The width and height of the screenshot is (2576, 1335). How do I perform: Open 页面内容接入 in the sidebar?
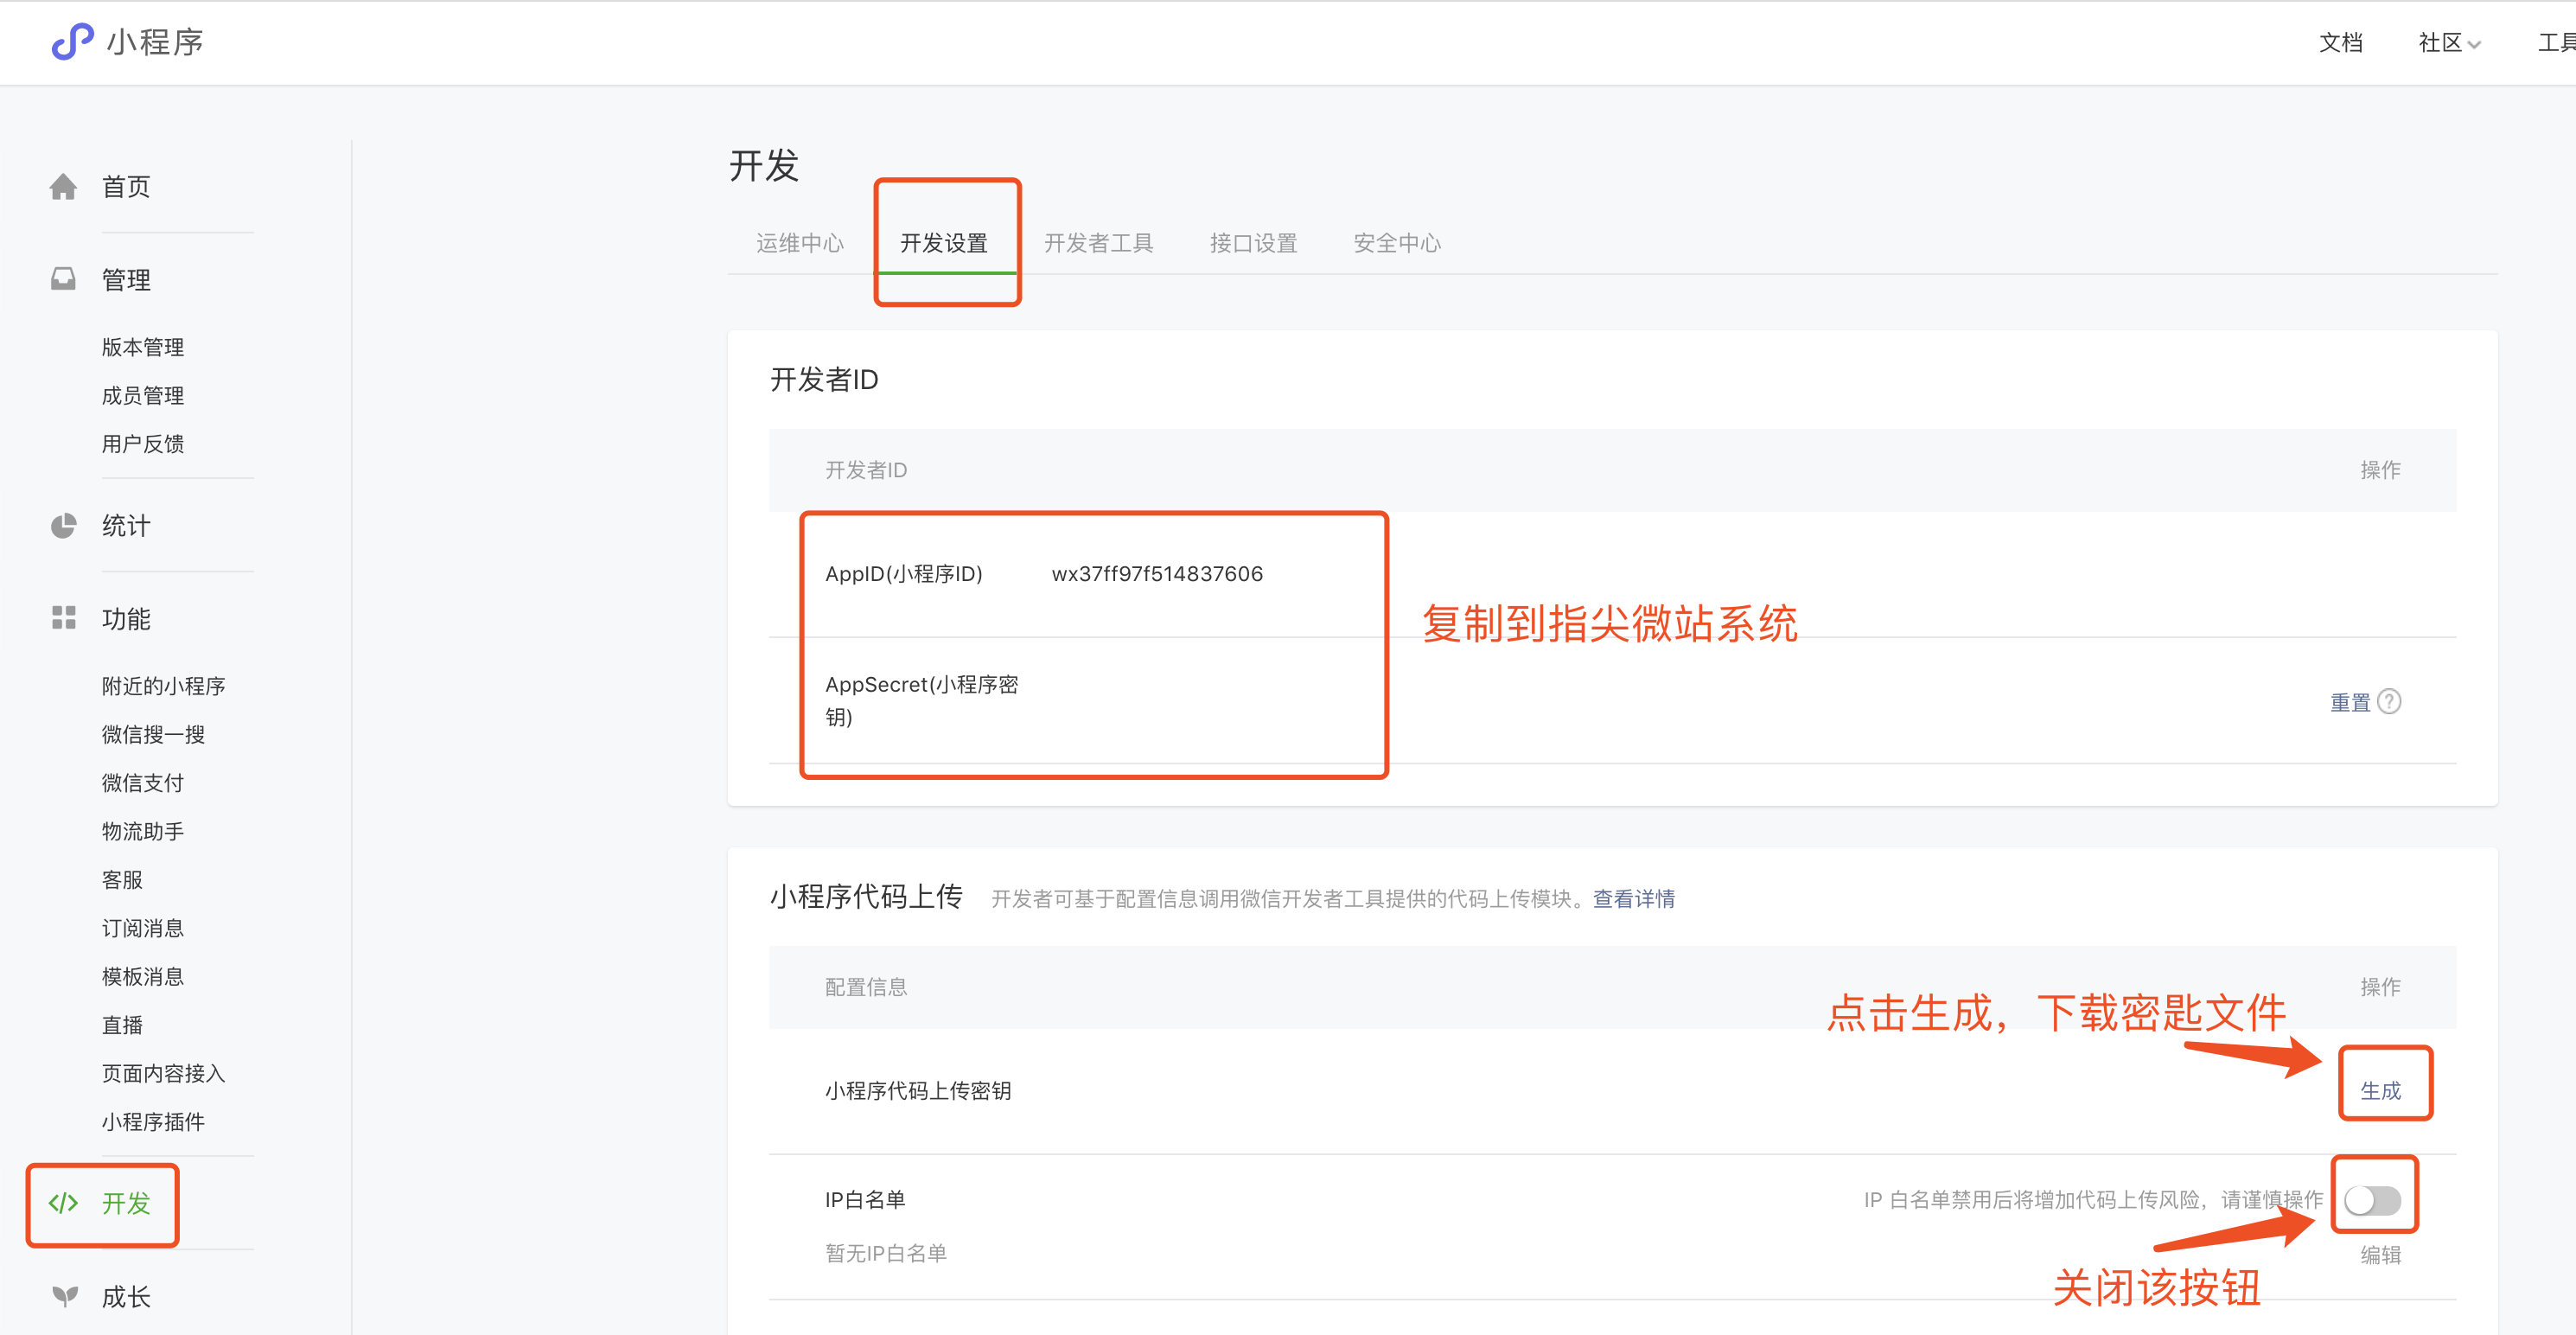pos(163,1073)
